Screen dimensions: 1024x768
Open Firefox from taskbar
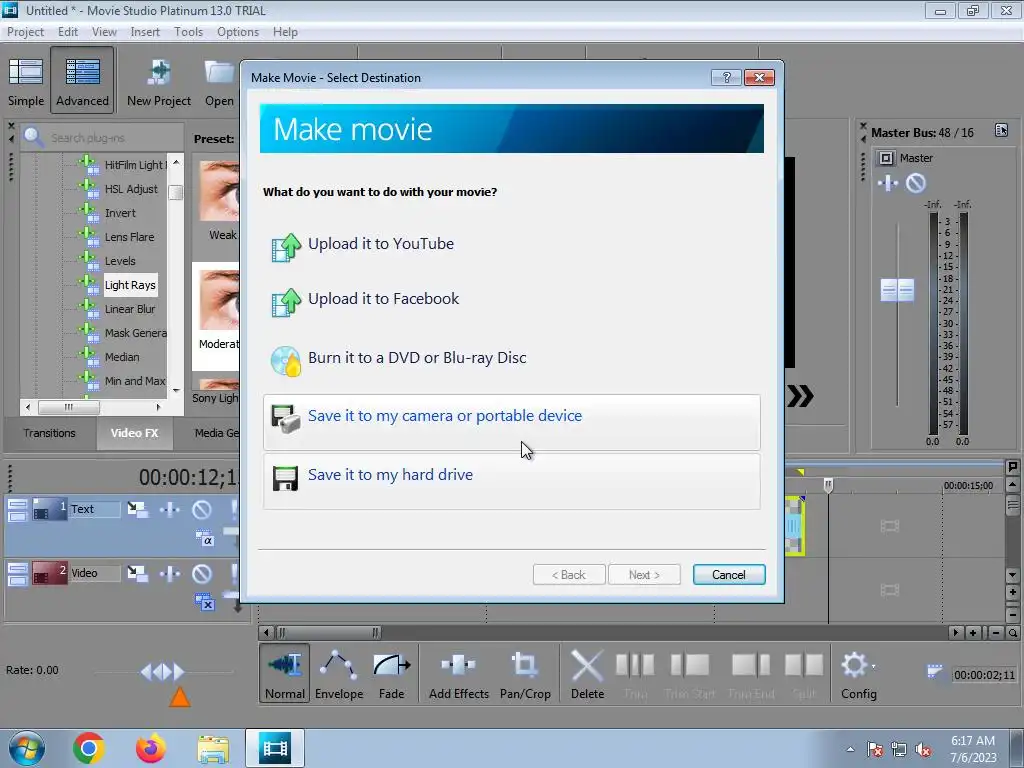(x=151, y=748)
